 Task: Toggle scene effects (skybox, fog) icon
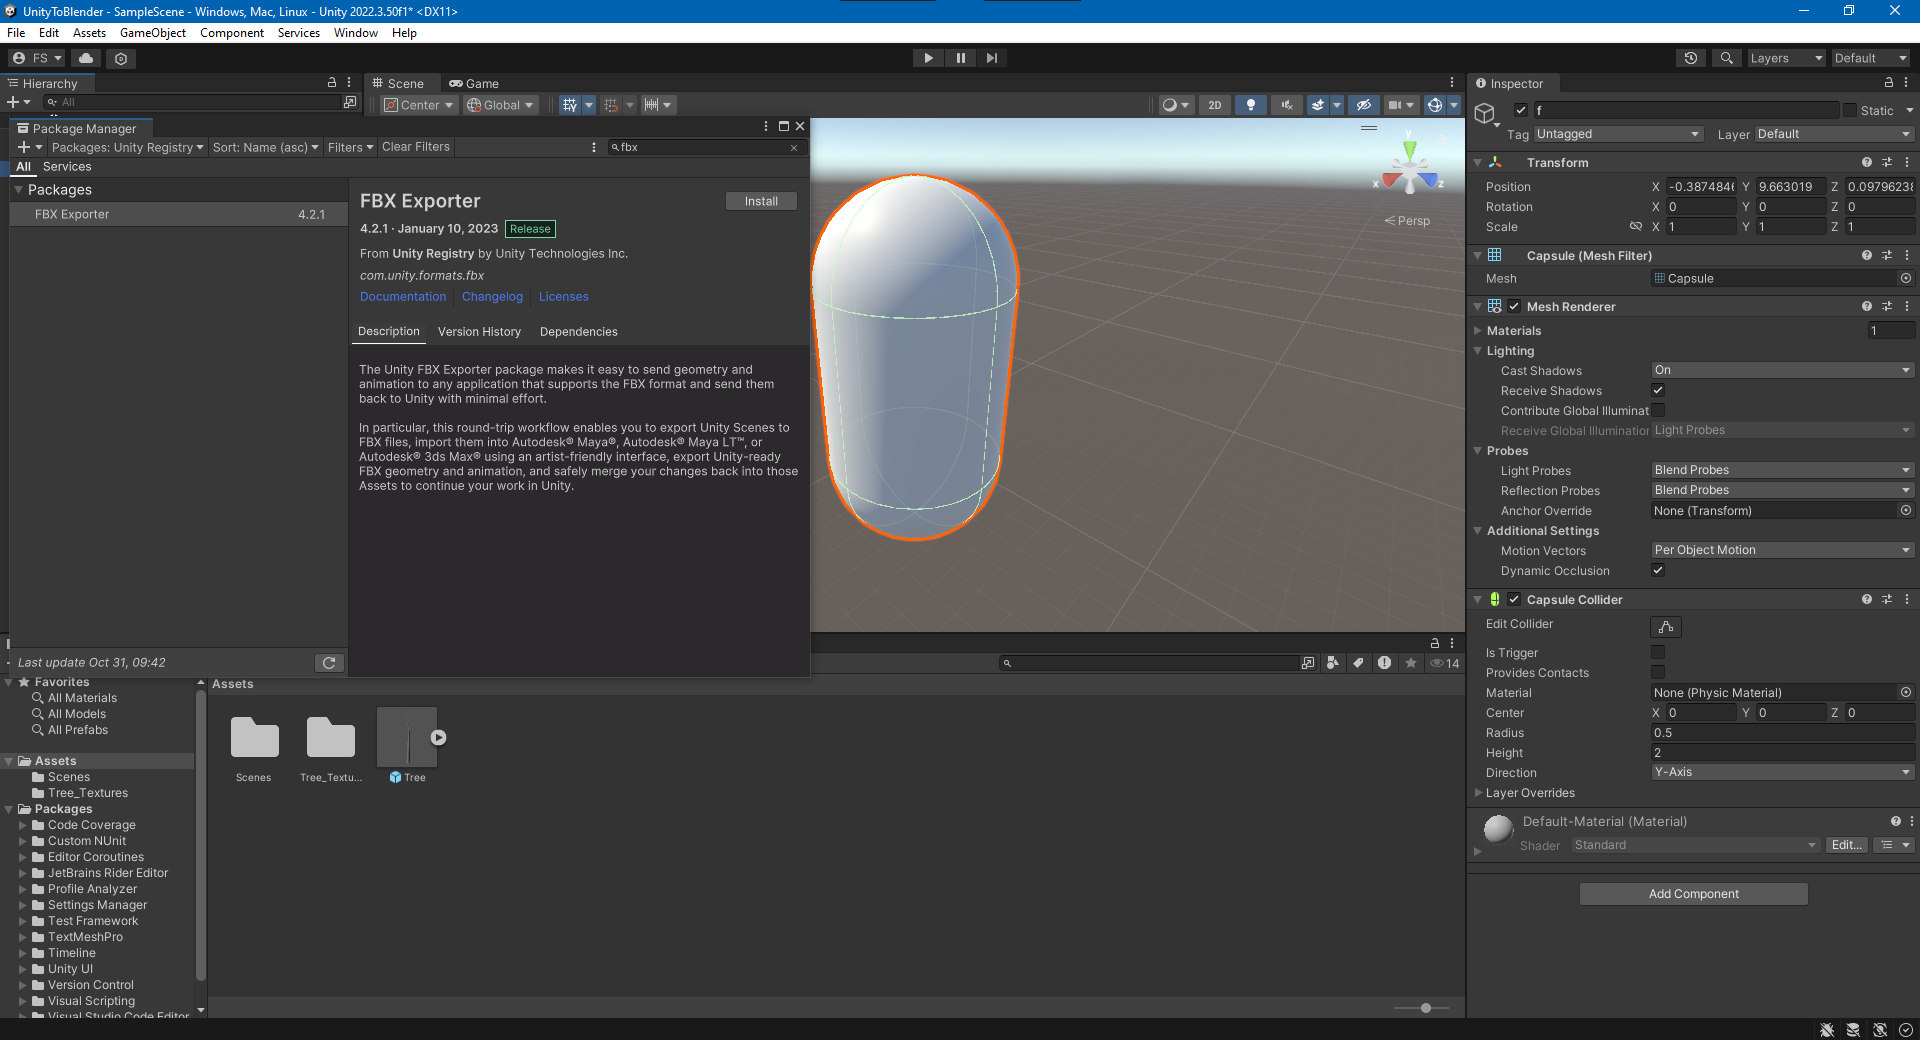pos(1318,105)
